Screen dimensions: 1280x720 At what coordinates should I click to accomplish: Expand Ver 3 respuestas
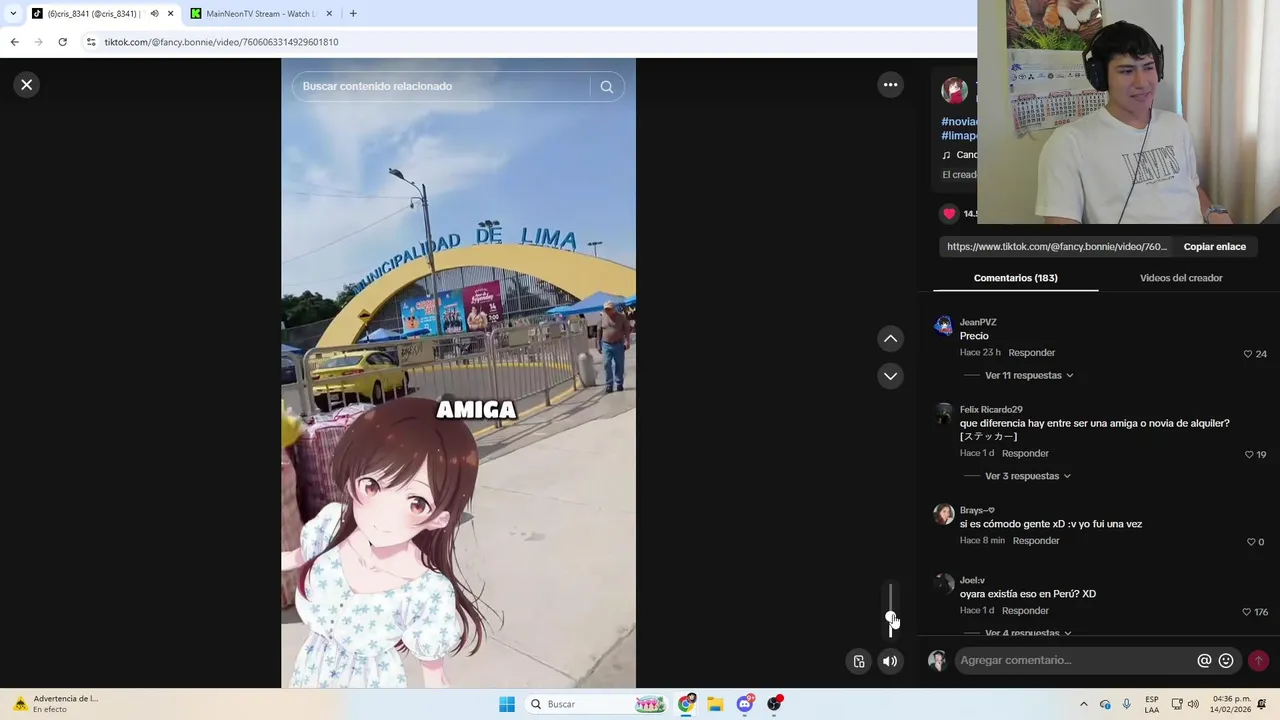click(x=1027, y=476)
